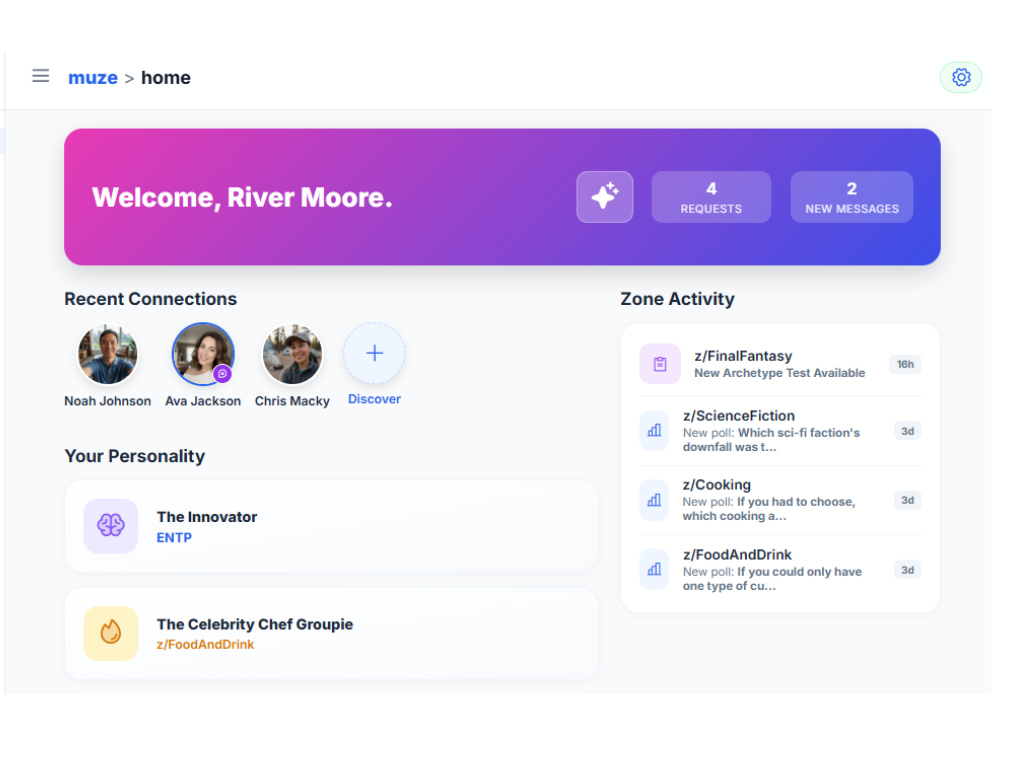View your 2 New Messages
The image size is (1010, 758).
(x=851, y=196)
